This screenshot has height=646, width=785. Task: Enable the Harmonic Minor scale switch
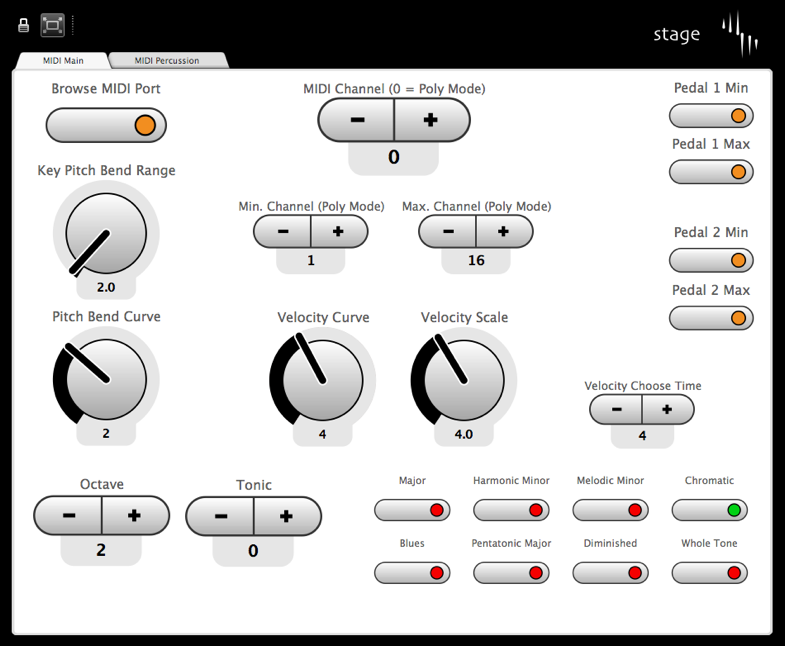coord(511,510)
